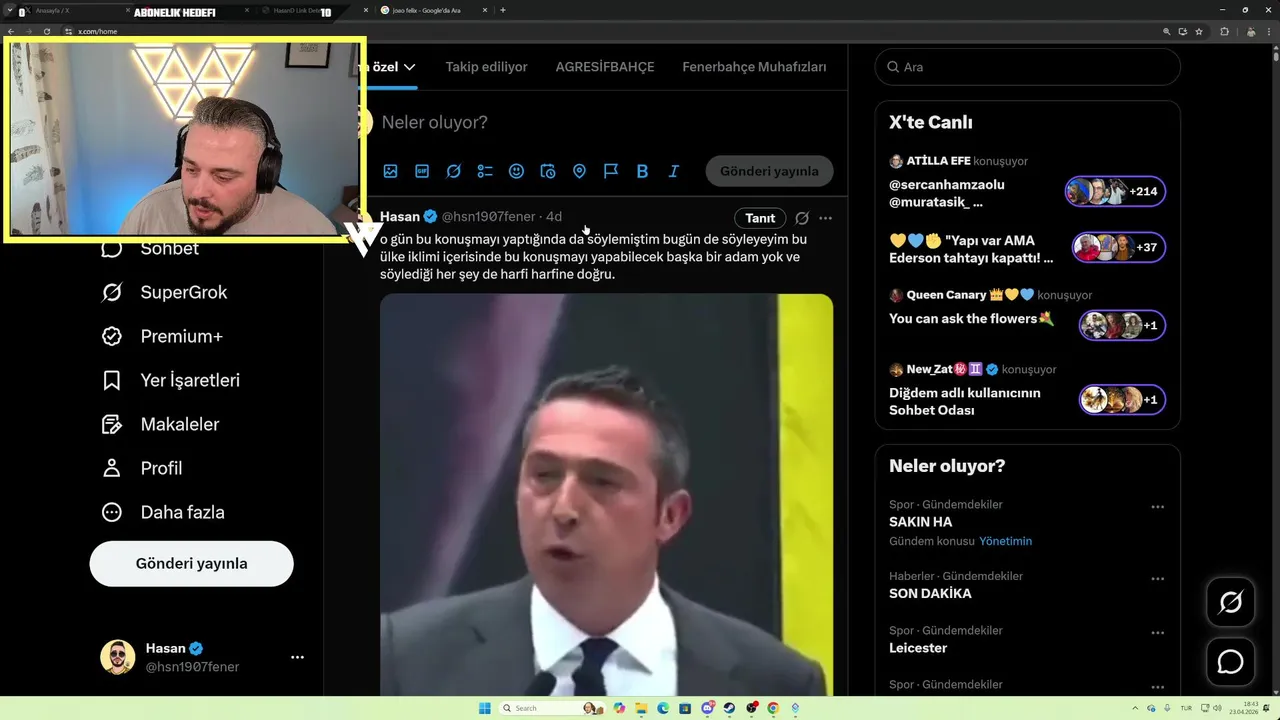Image resolution: width=1280 pixels, height=720 pixels.
Task: Launch Steam from the taskbar
Action: coord(729,708)
